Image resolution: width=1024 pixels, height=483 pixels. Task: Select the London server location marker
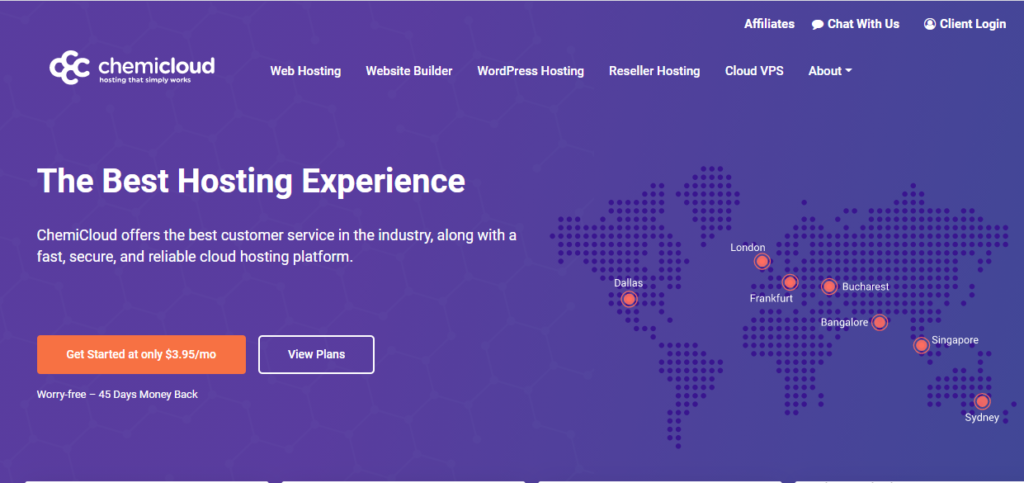761,262
